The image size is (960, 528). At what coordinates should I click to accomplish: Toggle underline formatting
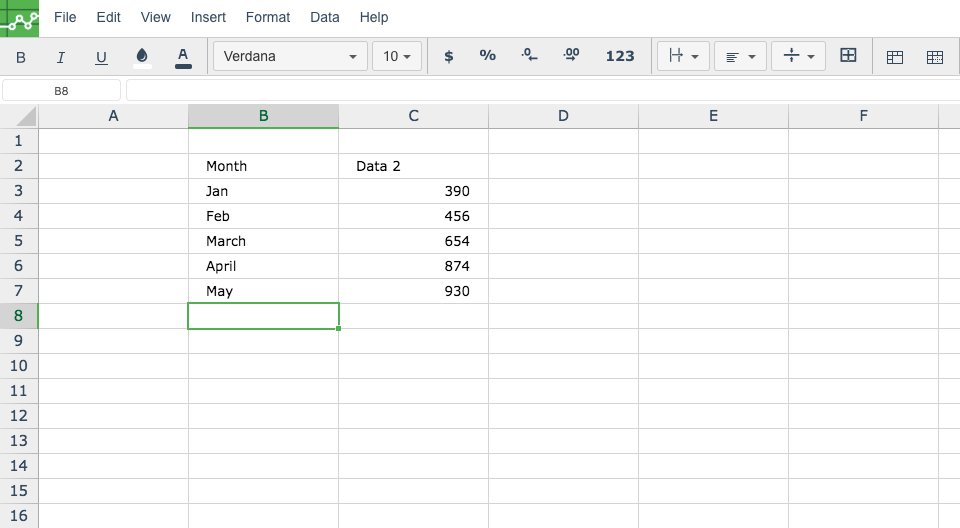pyautogui.click(x=101, y=57)
